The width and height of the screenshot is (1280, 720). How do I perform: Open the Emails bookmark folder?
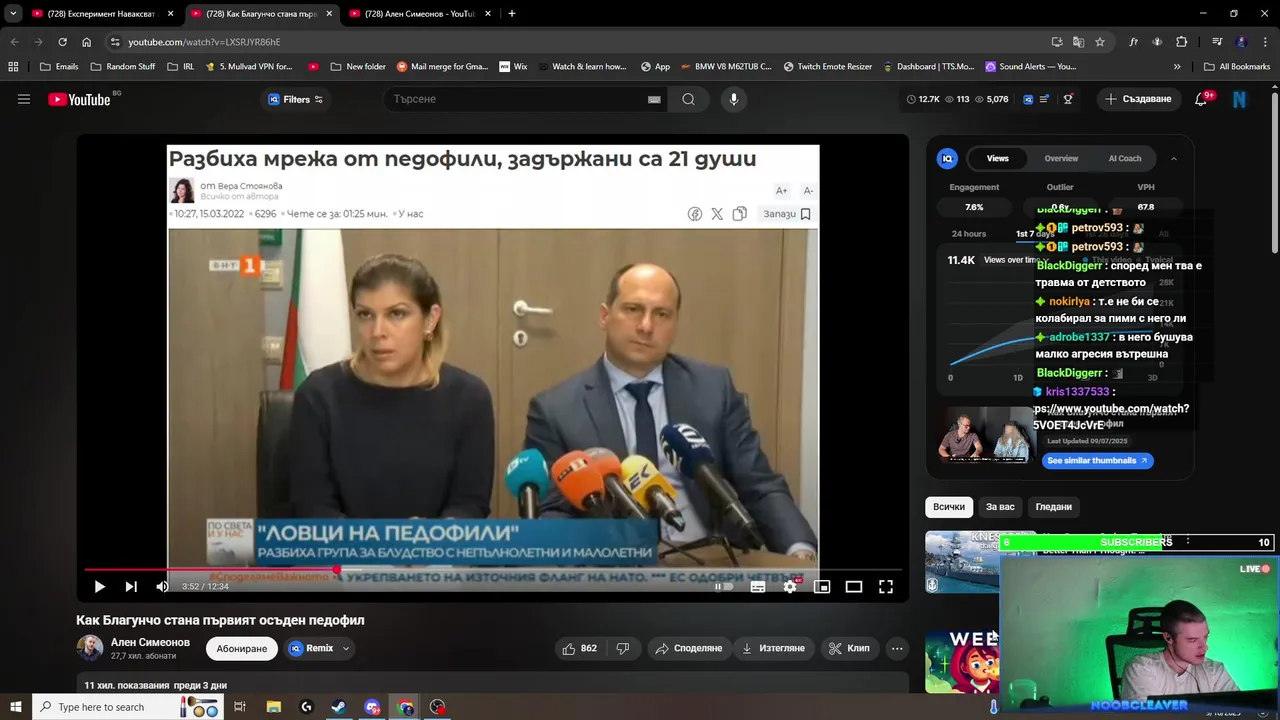click(58, 67)
